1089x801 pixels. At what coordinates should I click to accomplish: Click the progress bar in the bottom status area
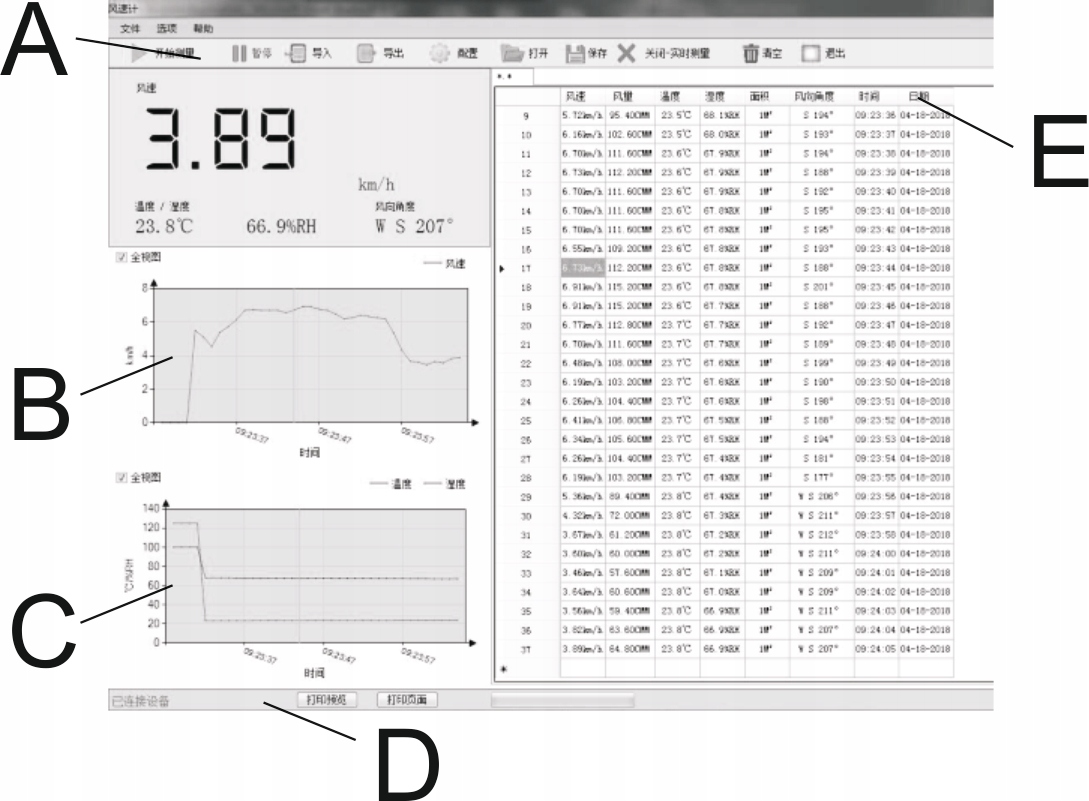tap(563, 700)
